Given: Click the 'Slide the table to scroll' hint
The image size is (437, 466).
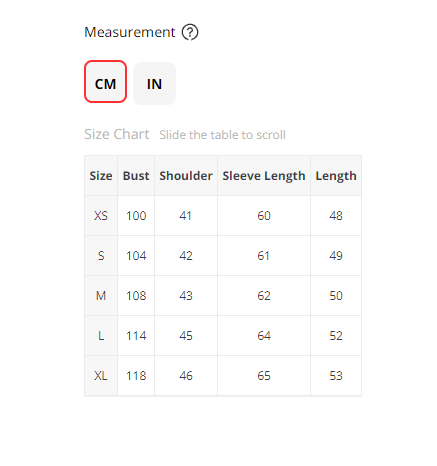Looking at the screenshot, I should click(222, 135).
